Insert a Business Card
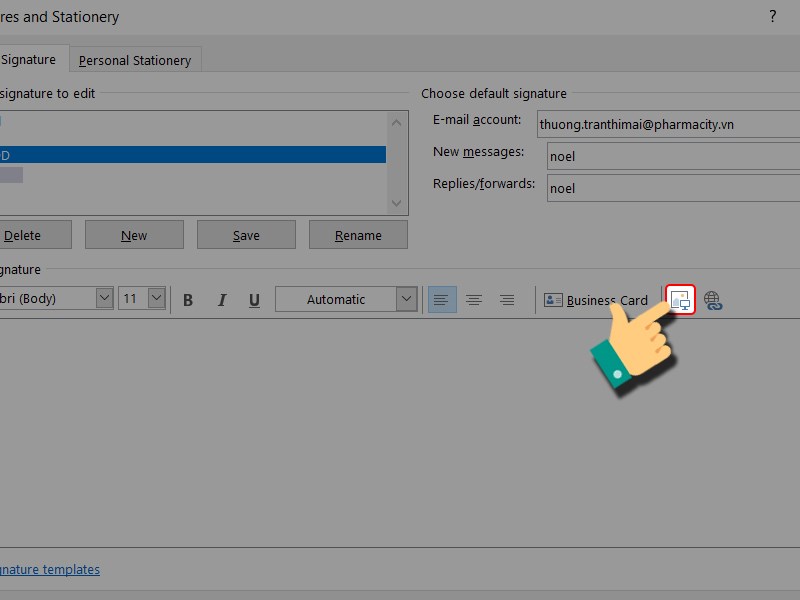This screenshot has height=600, width=800. (596, 300)
